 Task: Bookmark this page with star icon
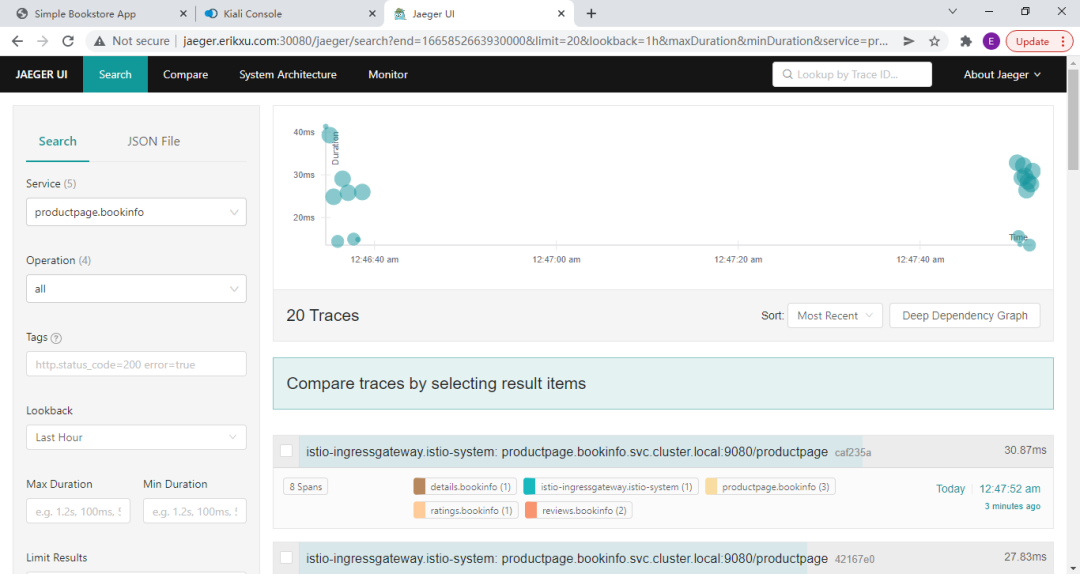(934, 41)
